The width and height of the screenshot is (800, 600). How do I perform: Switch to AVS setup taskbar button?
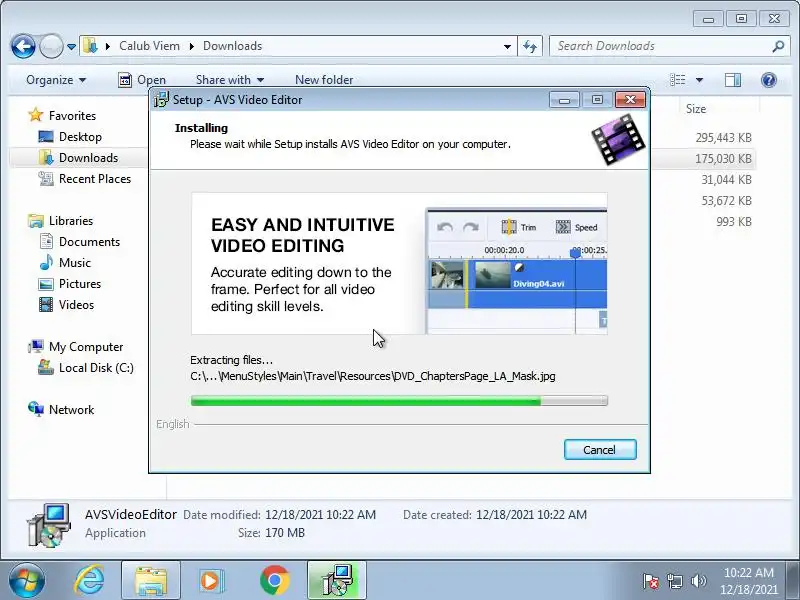(337, 581)
